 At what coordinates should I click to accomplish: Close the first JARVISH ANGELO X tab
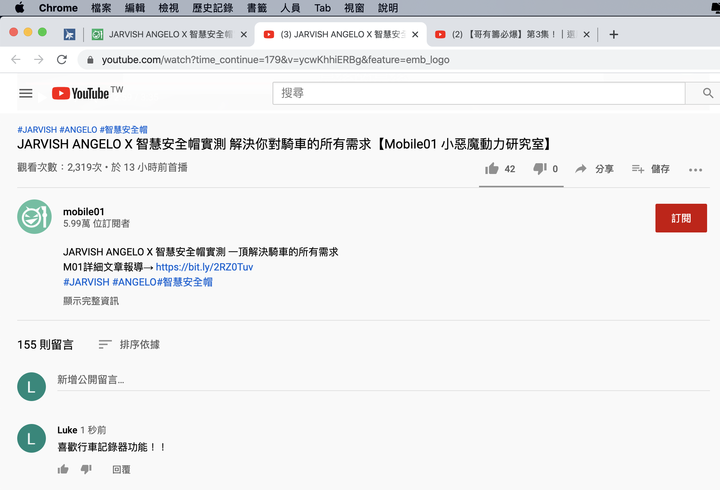click(244, 34)
